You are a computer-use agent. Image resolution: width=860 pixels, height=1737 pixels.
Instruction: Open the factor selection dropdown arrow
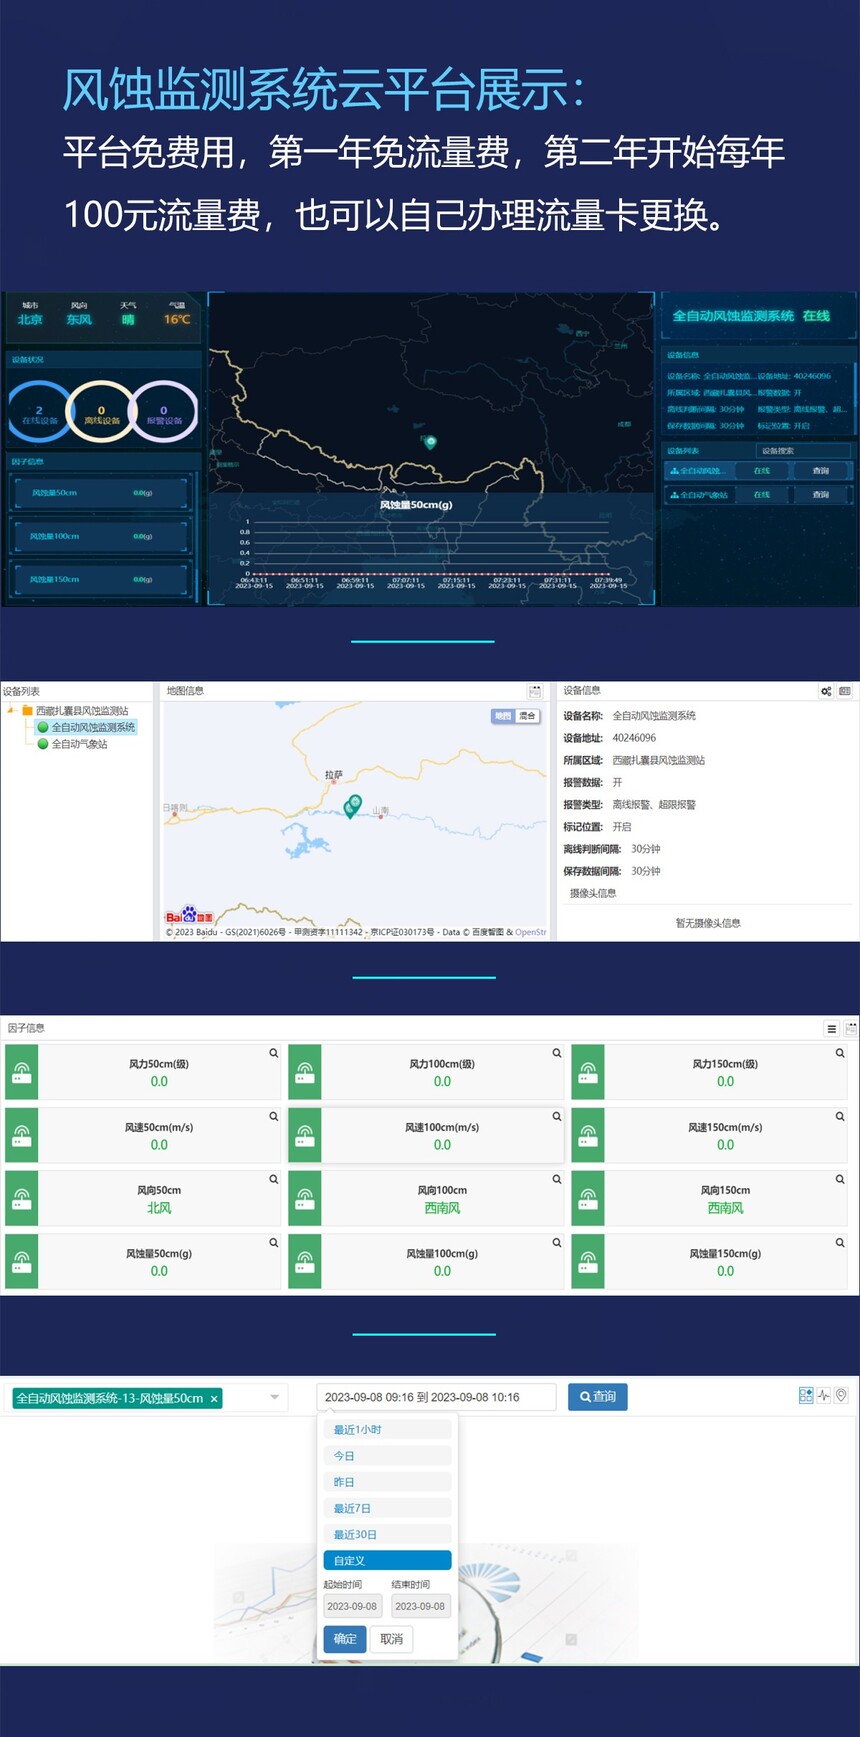274,1397
